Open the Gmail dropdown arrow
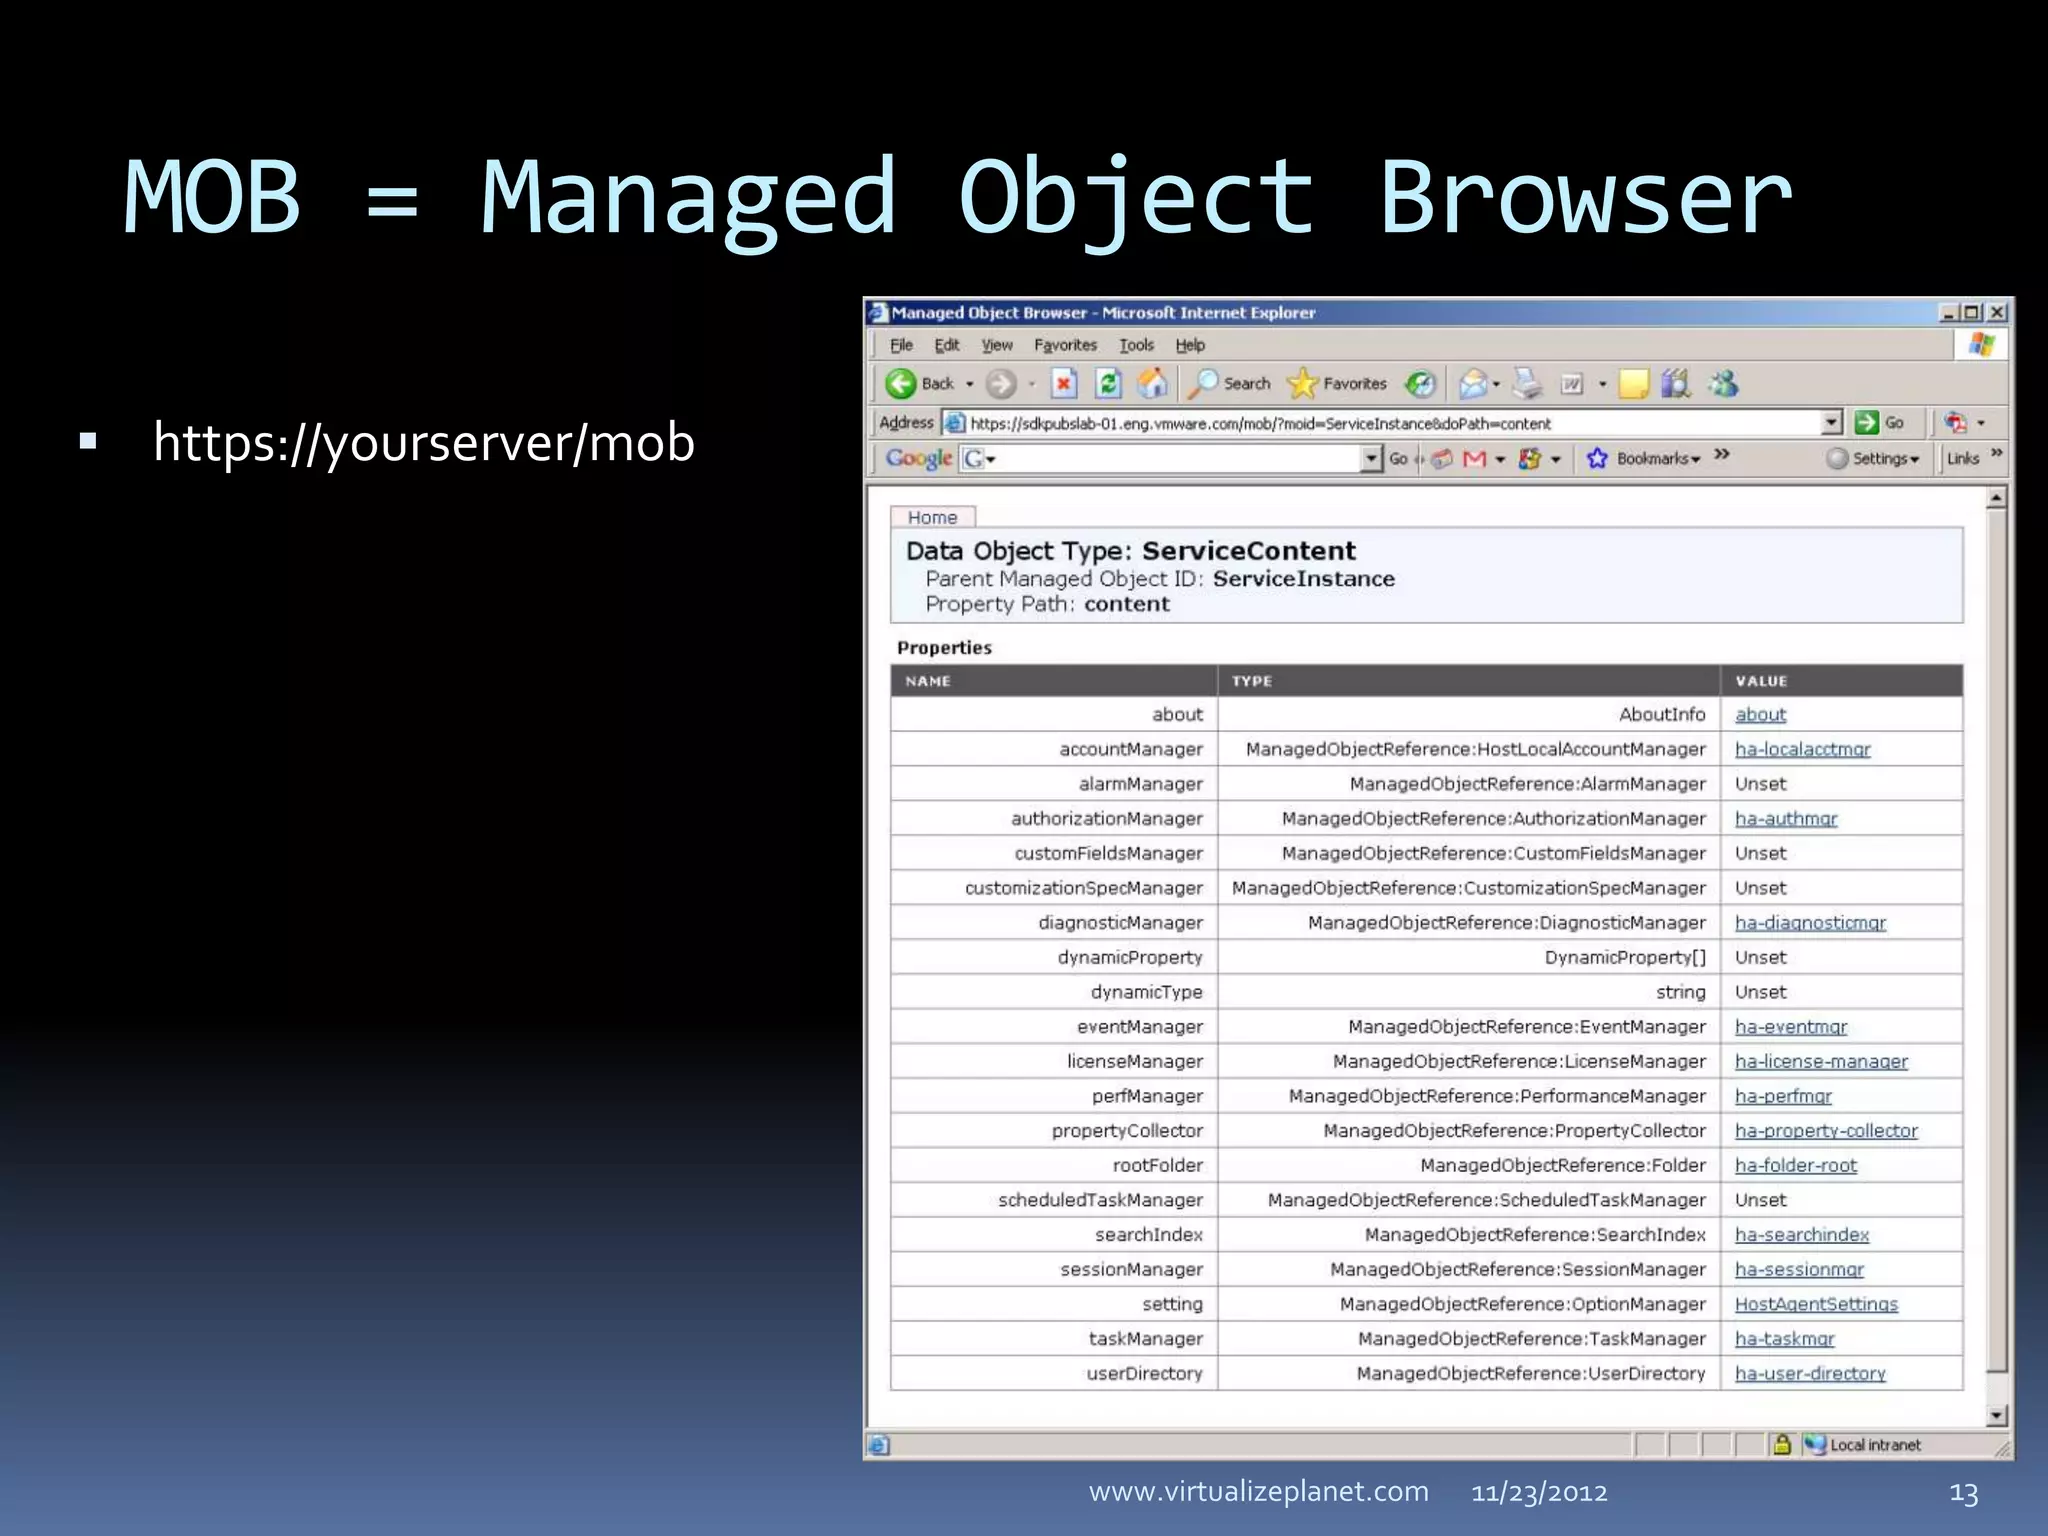This screenshot has height=1536, width=2048. [1499, 459]
